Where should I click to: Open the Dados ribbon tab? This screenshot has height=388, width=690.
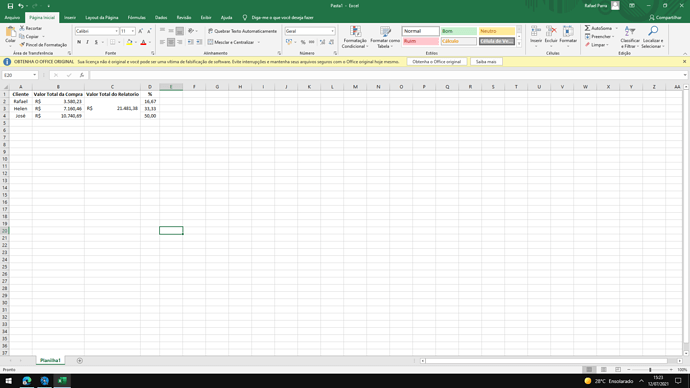point(161,18)
